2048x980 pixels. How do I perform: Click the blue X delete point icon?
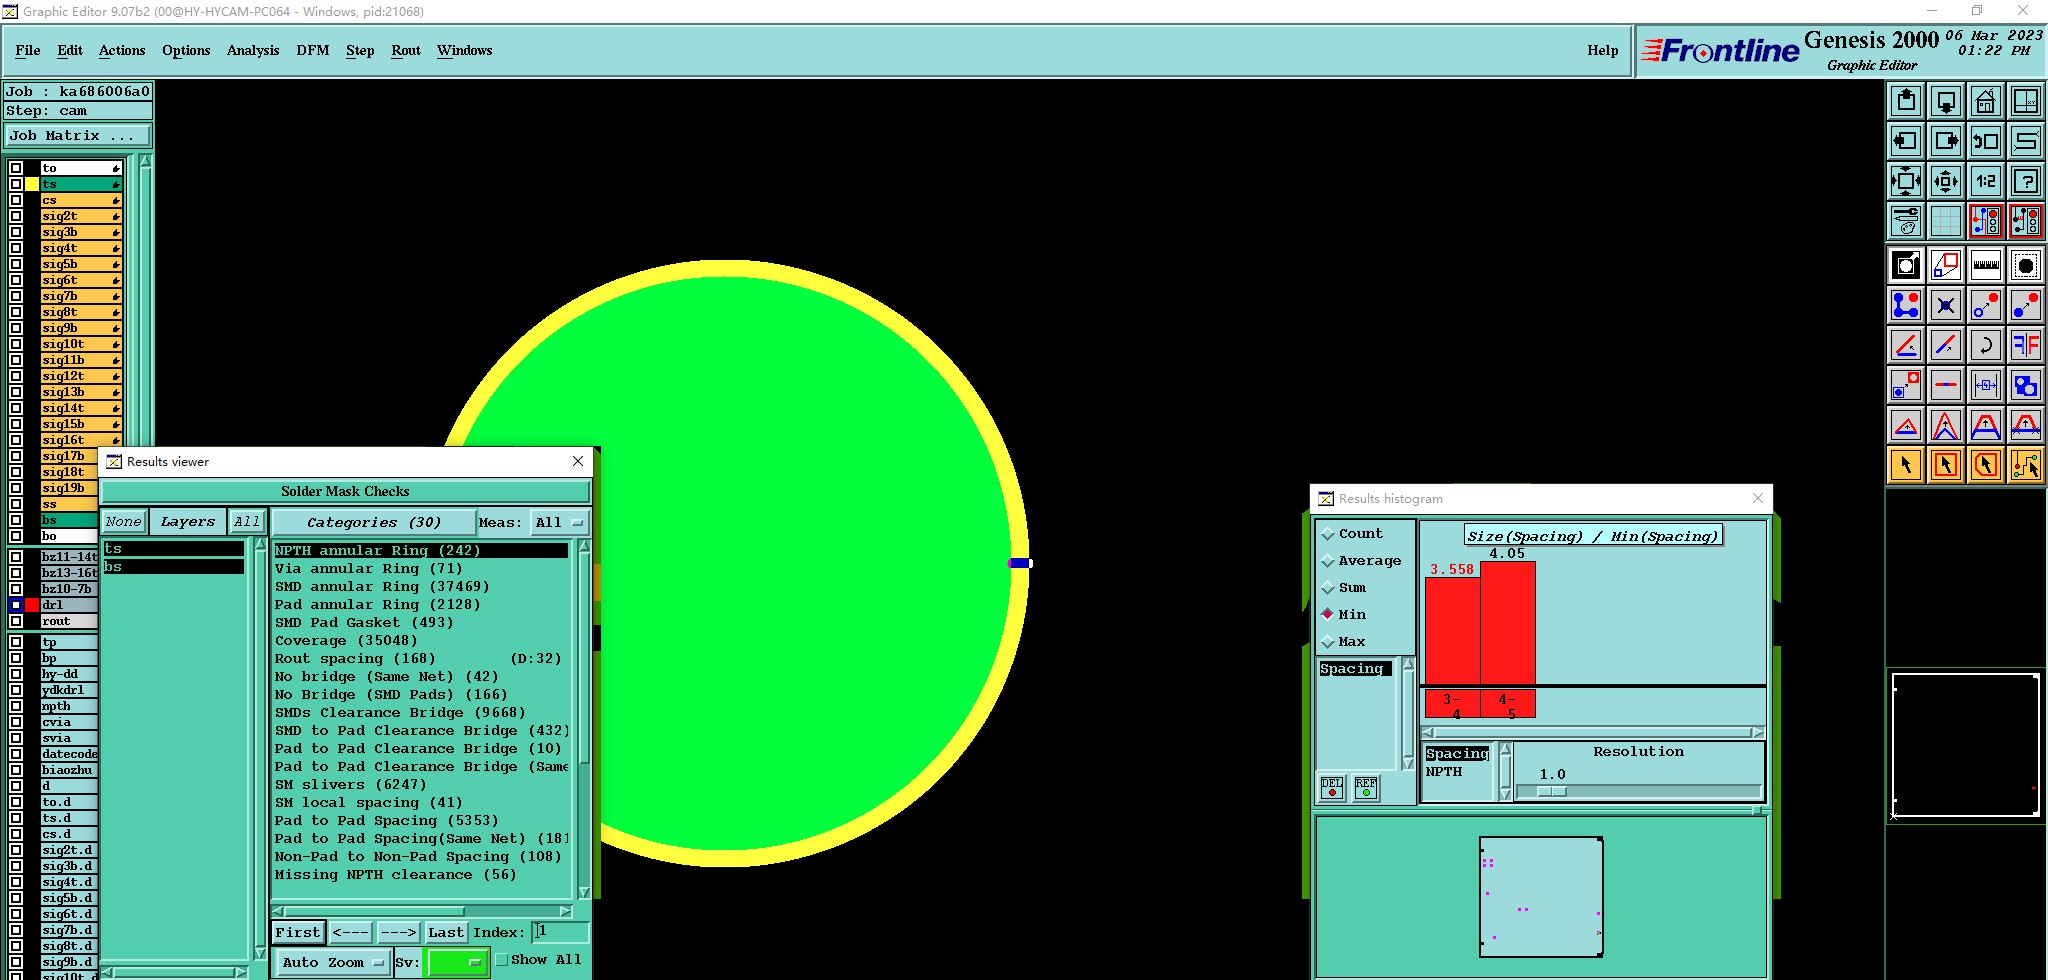point(1946,305)
